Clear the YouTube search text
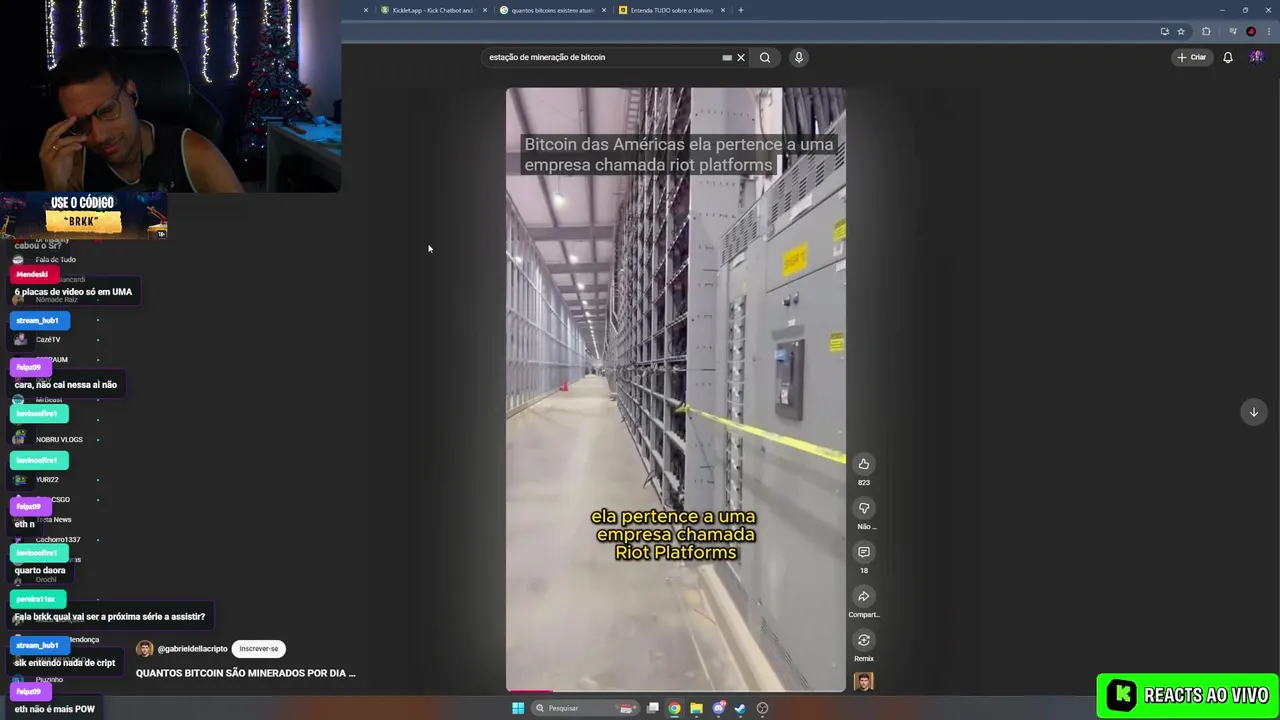1280x720 pixels. (x=741, y=57)
